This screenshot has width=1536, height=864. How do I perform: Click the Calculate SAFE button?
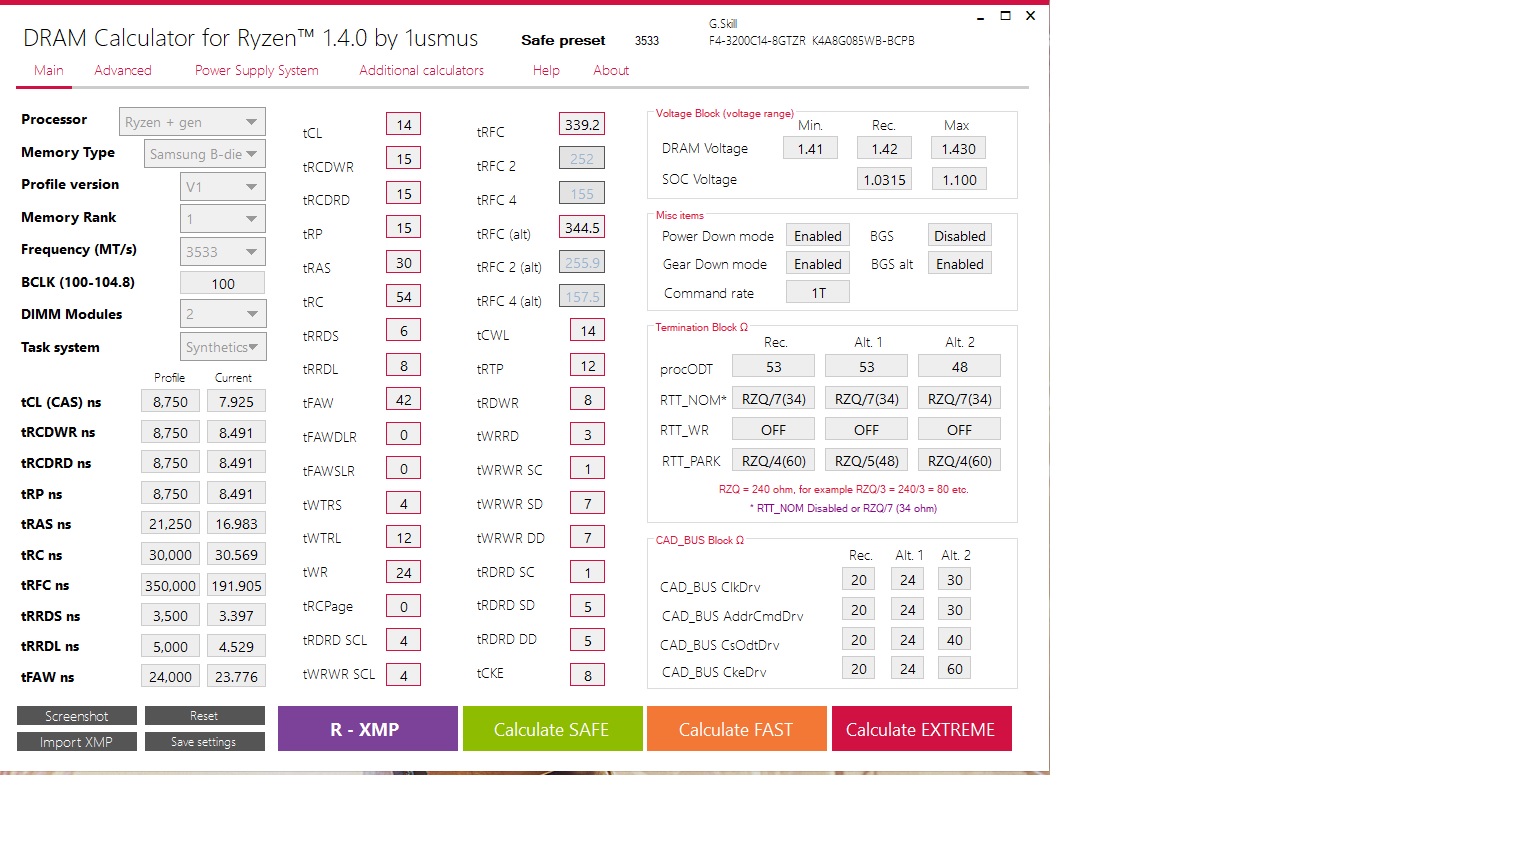tap(552, 729)
